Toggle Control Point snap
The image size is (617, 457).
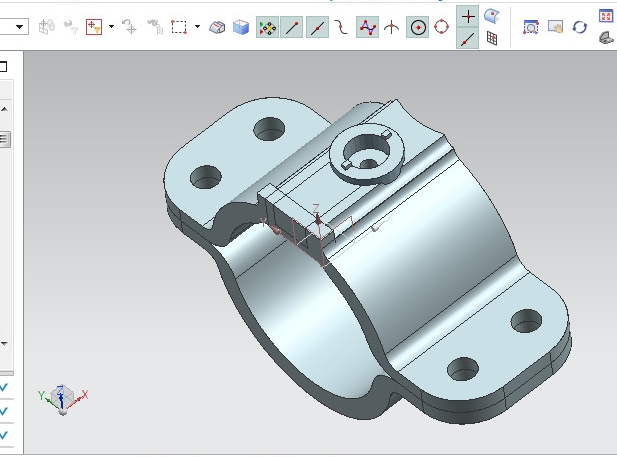[341, 28]
